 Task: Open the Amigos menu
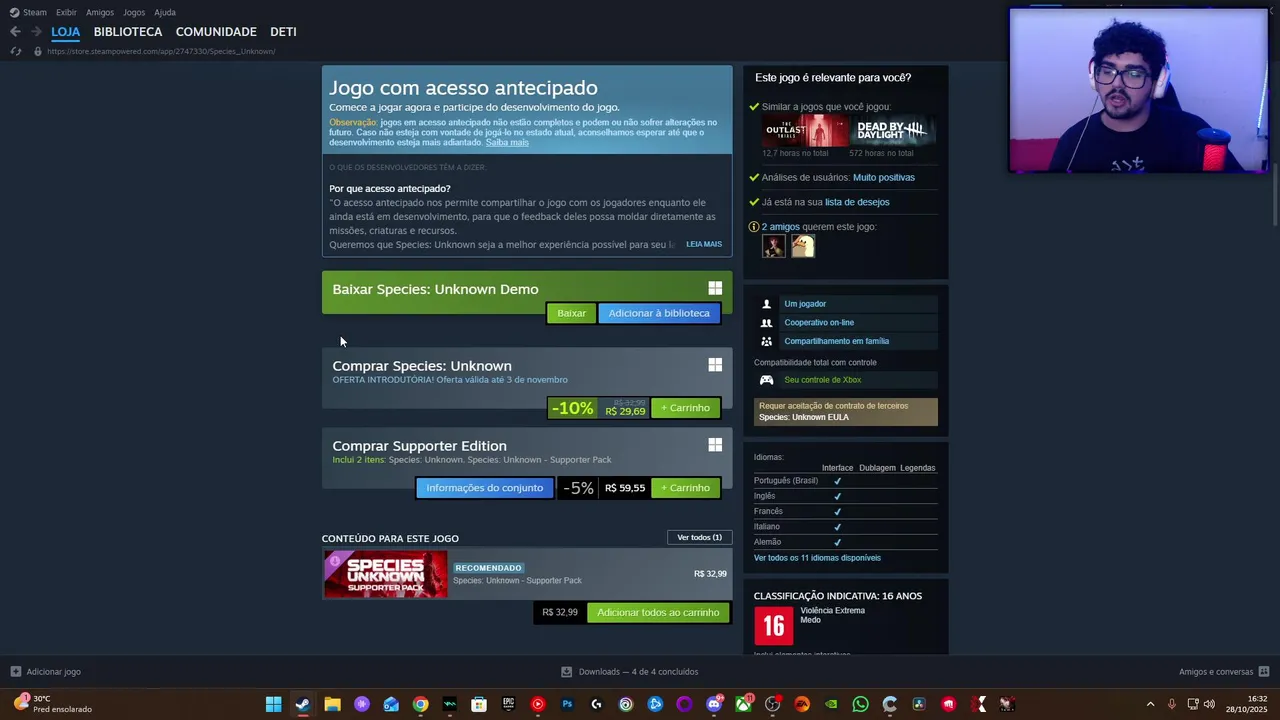click(x=100, y=12)
